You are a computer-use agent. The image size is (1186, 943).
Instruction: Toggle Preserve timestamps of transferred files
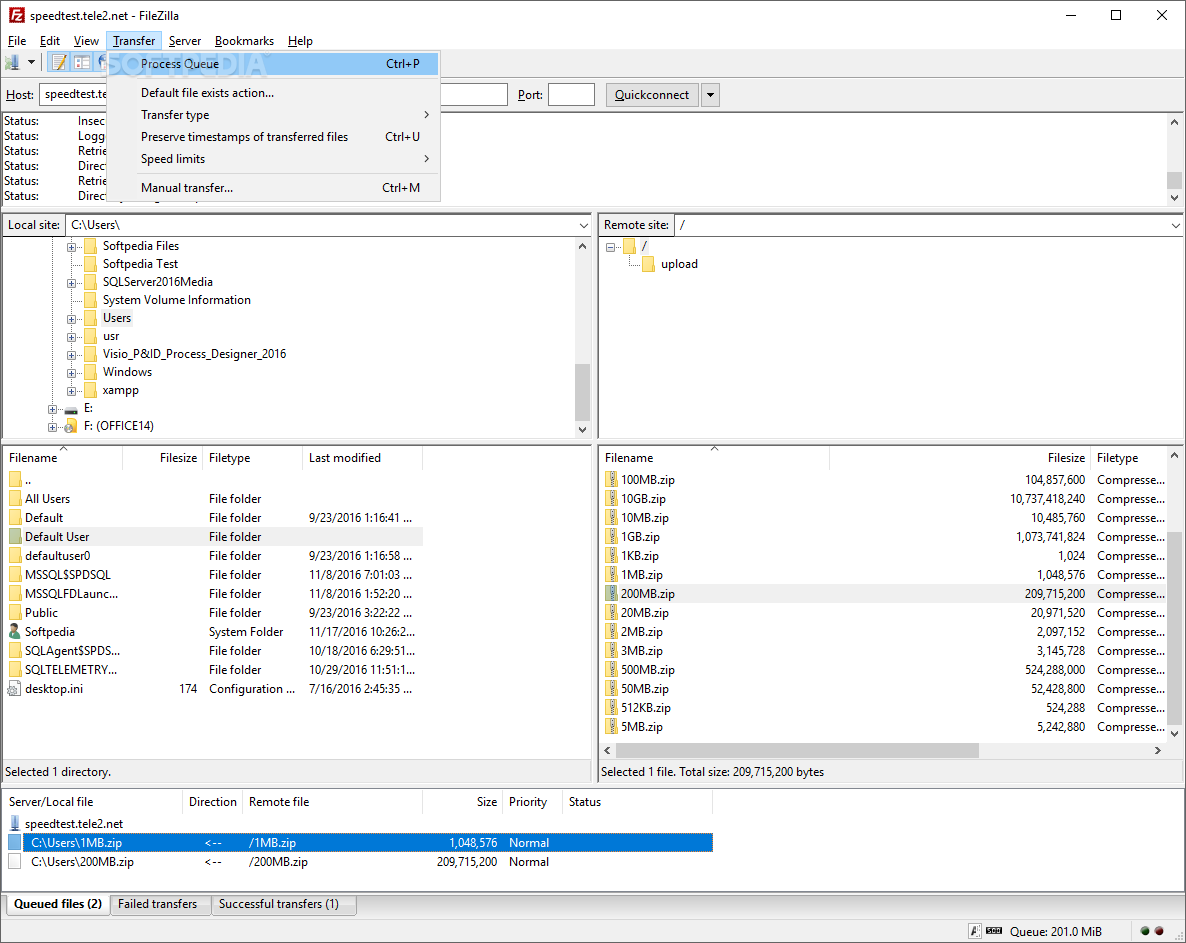pos(273,137)
